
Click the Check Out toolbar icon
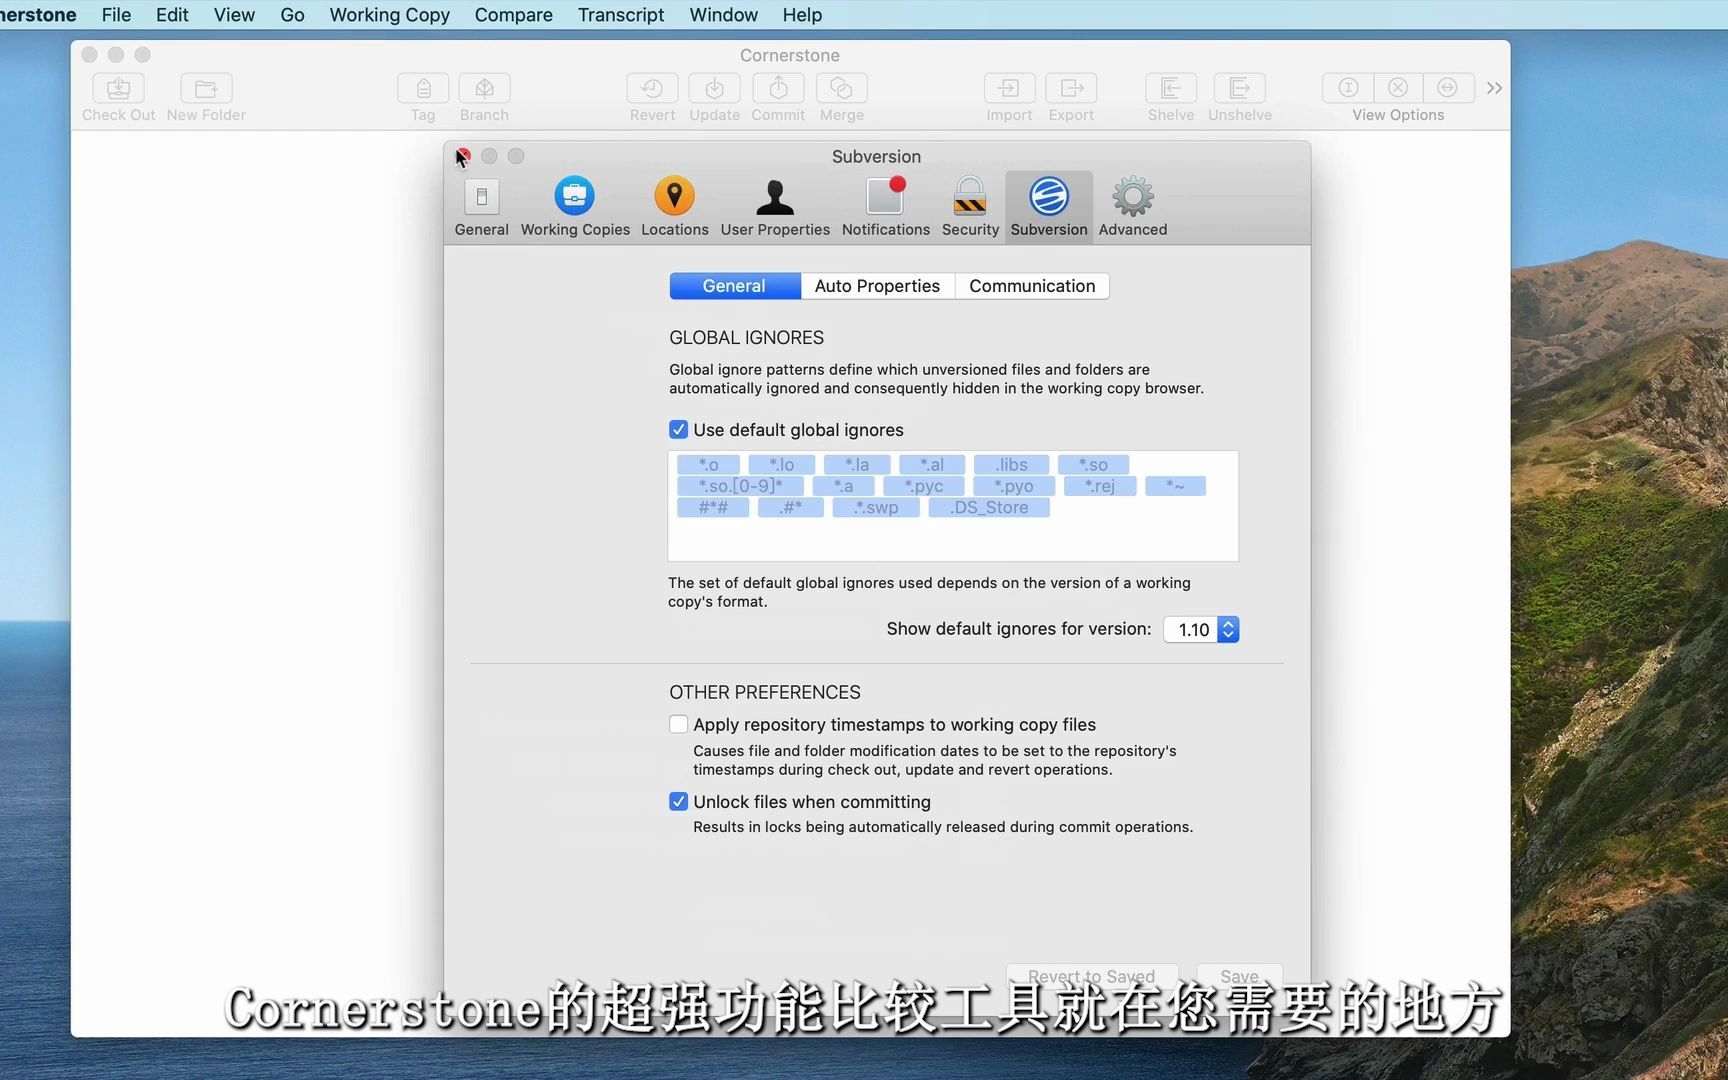(x=118, y=88)
